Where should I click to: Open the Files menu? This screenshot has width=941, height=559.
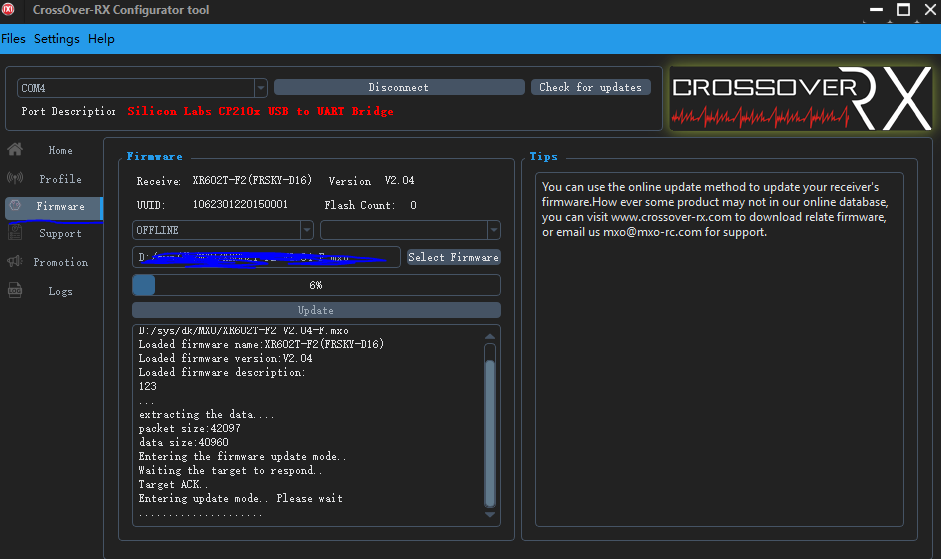[x=13, y=38]
